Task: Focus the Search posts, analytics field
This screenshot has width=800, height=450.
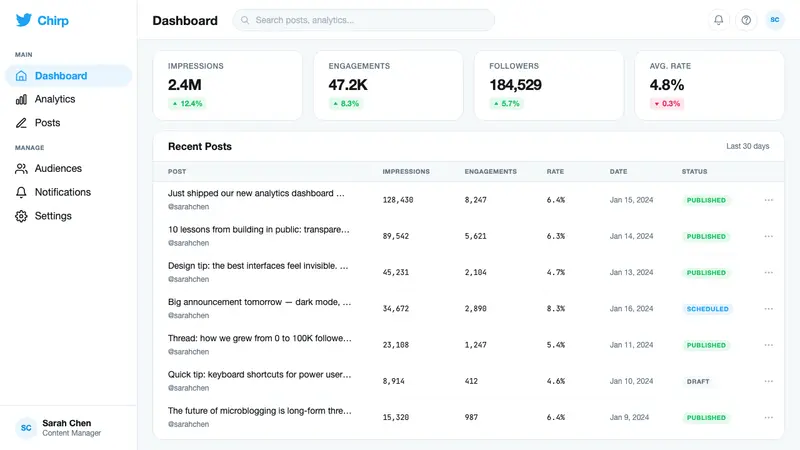Action: point(363,20)
